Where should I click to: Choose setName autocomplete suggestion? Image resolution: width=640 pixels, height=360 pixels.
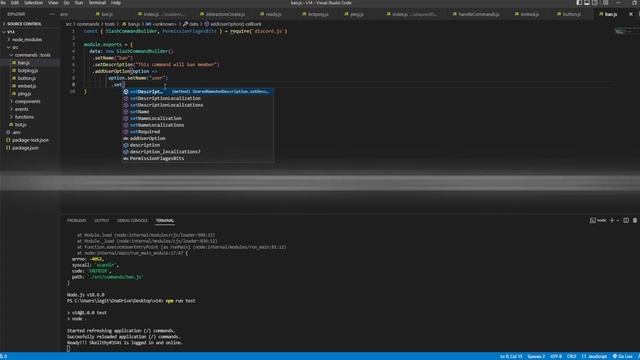click(198, 111)
